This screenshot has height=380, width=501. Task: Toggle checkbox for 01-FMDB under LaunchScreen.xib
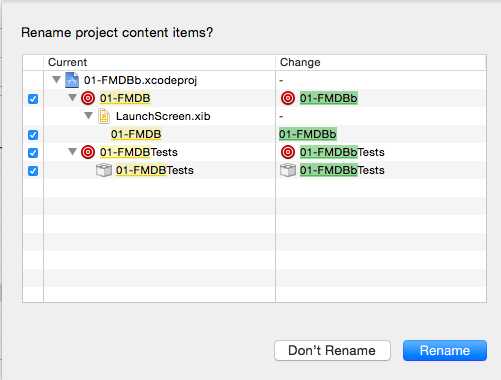coord(33,135)
